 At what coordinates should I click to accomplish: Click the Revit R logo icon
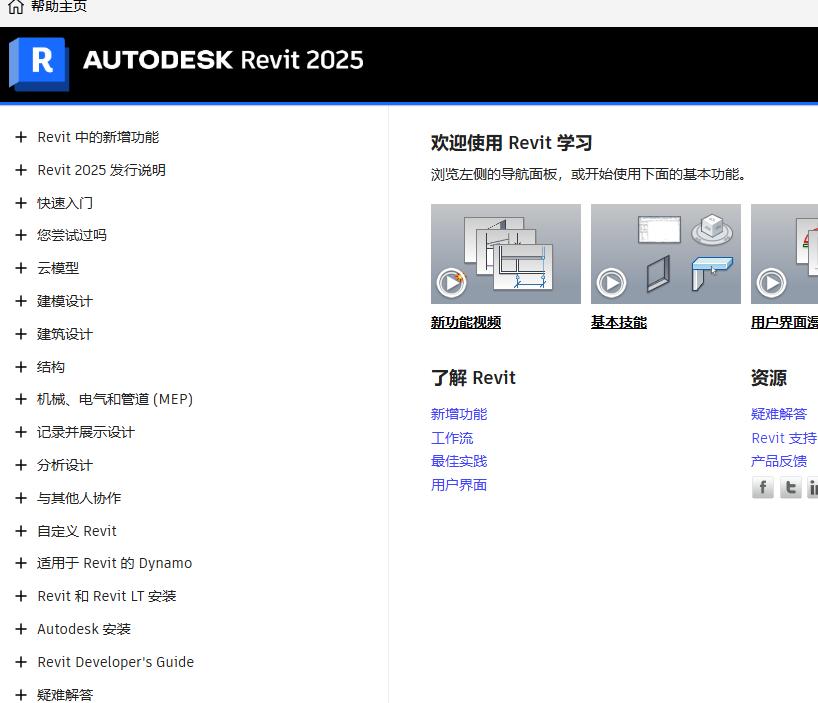coord(39,63)
